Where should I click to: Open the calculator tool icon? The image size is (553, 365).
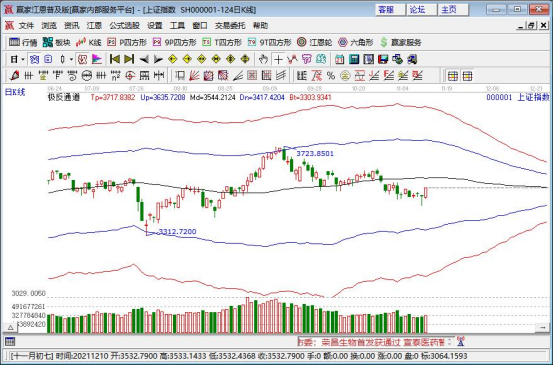(354, 59)
